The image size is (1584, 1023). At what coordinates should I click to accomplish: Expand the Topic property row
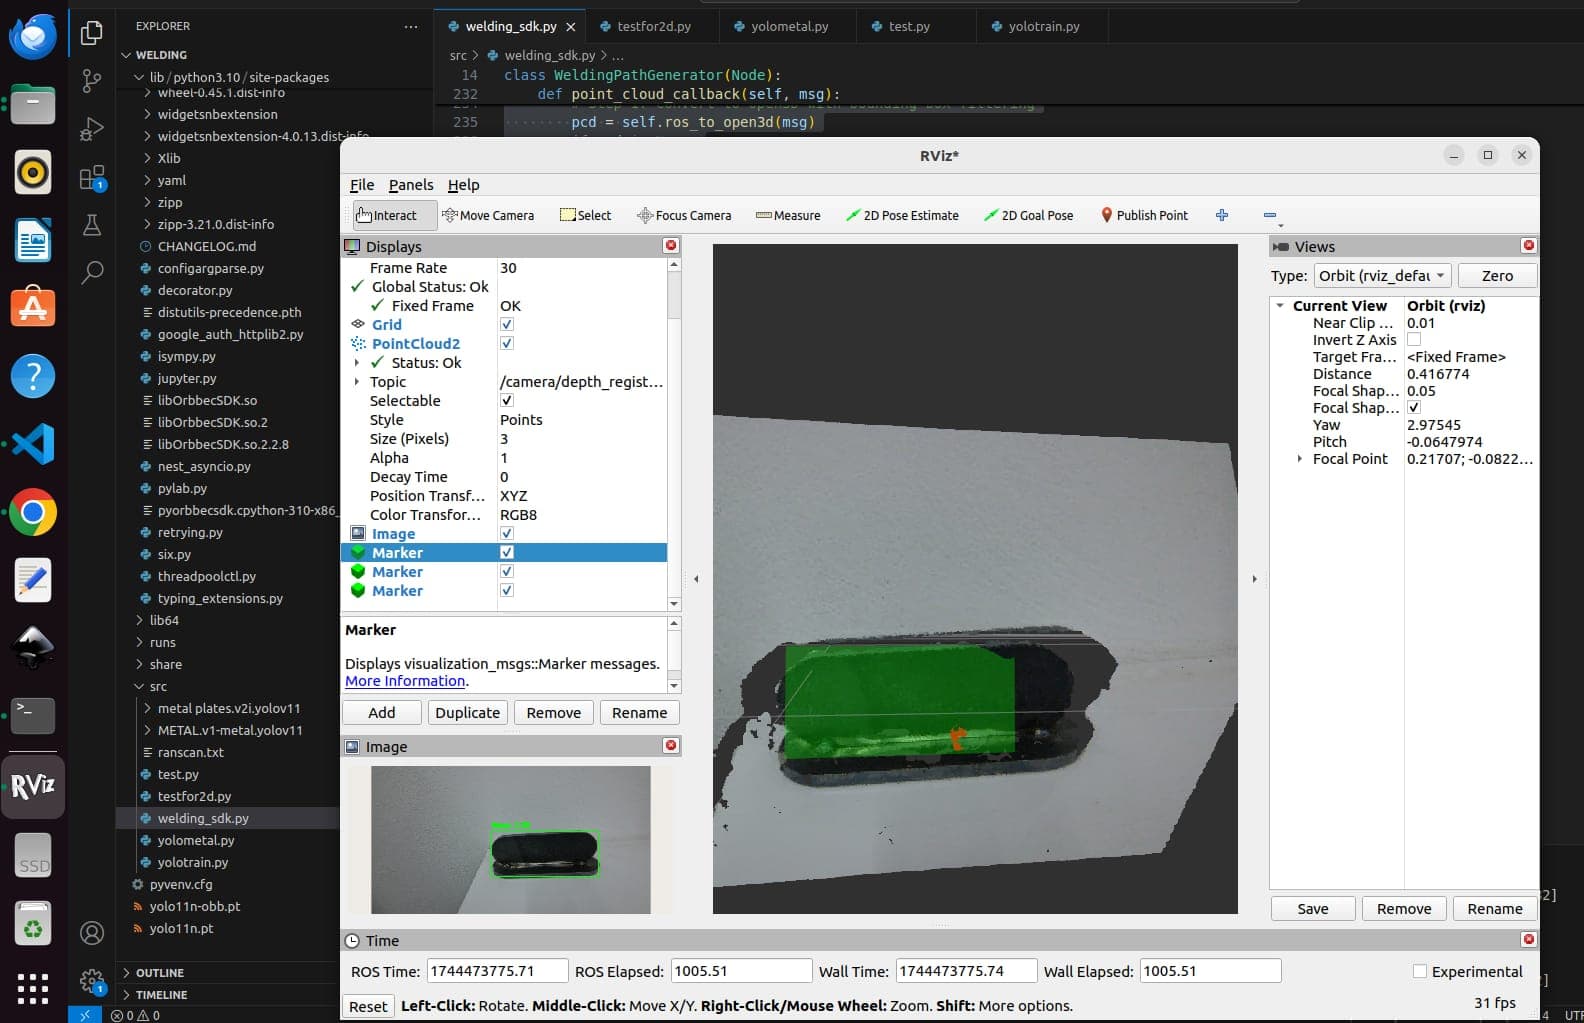click(357, 381)
